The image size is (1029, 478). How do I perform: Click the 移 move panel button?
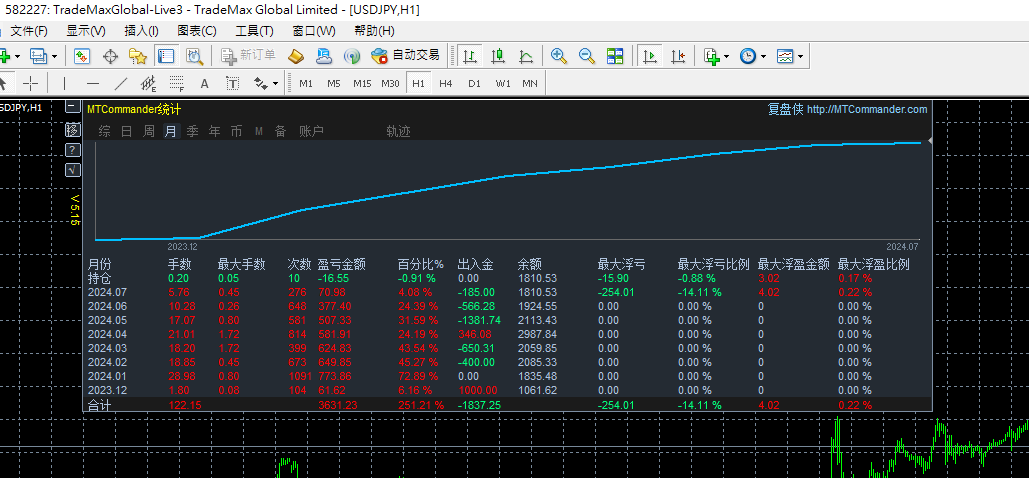(x=72, y=129)
